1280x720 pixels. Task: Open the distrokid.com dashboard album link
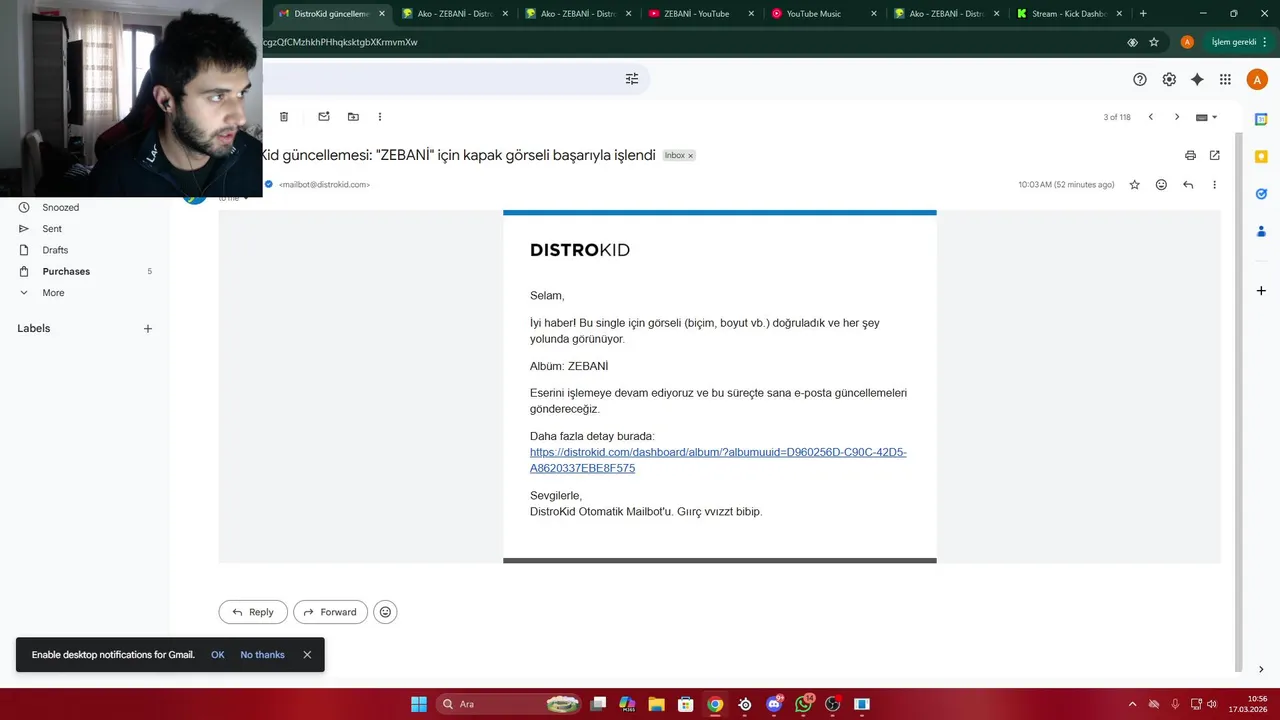tap(718, 460)
